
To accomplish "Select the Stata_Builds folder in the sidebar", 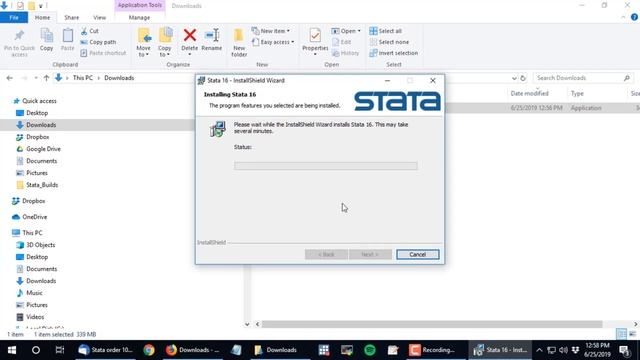I will [42, 185].
